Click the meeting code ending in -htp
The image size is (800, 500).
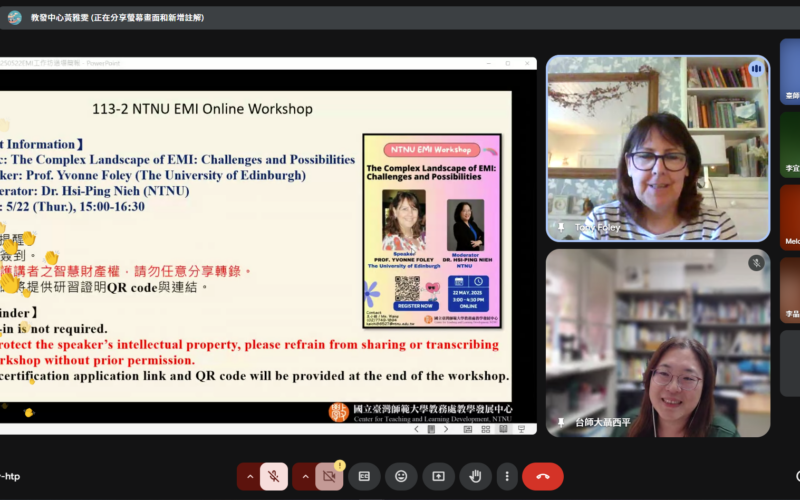pyautogui.click(x=10, y=477)
